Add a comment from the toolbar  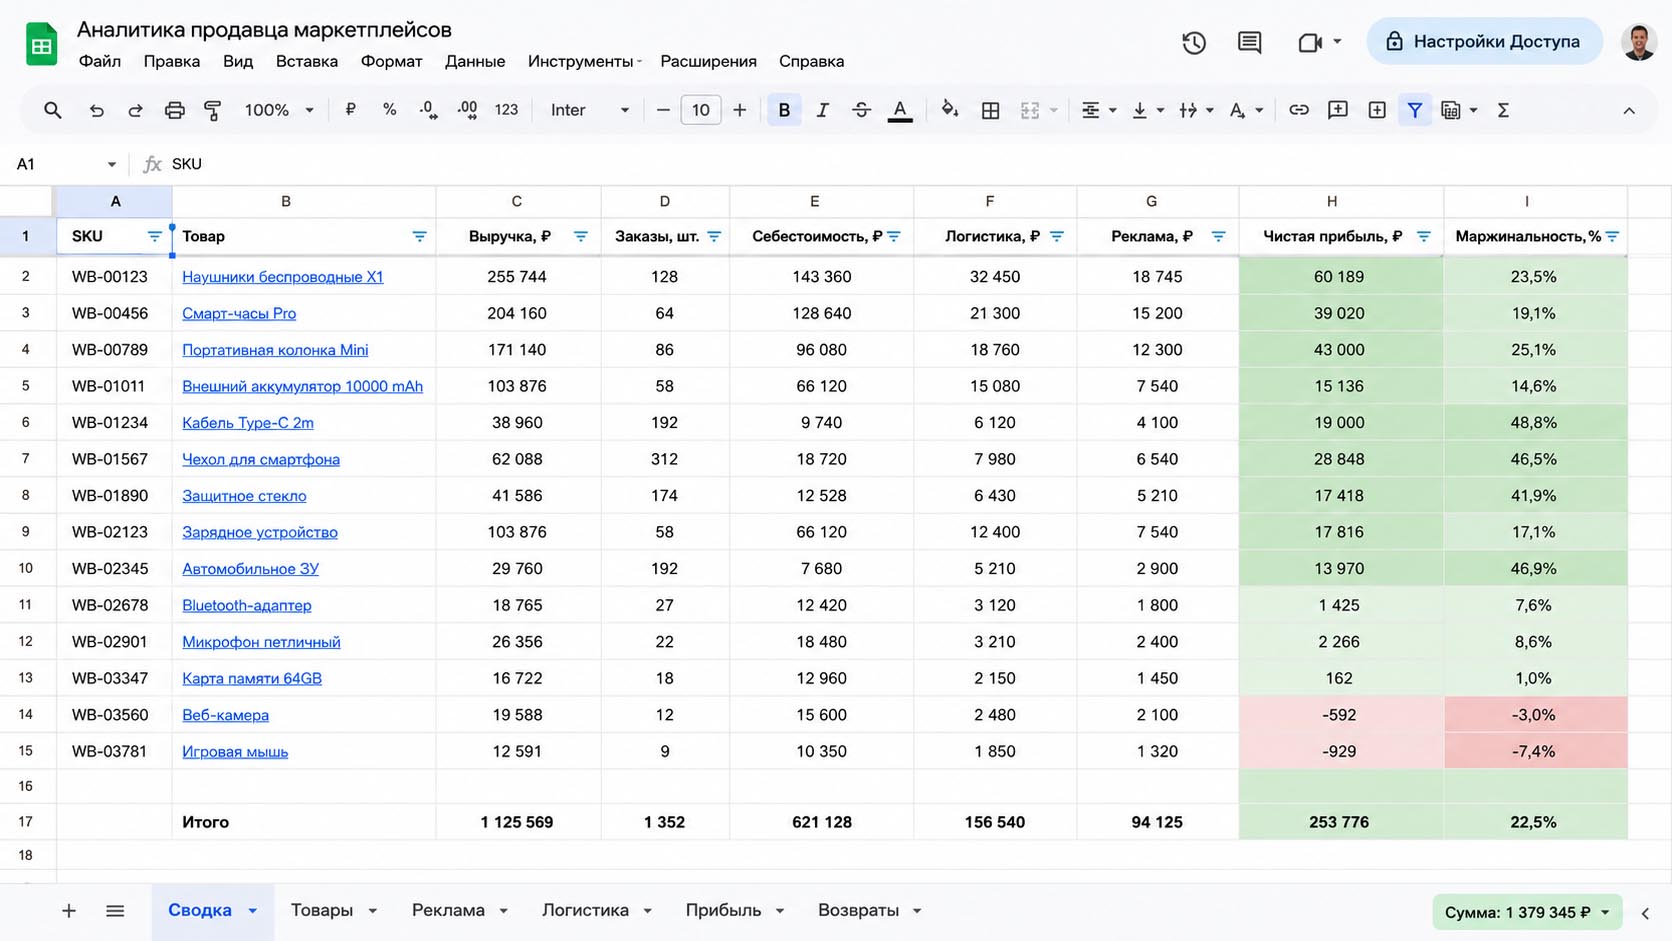pos(1337,110)
